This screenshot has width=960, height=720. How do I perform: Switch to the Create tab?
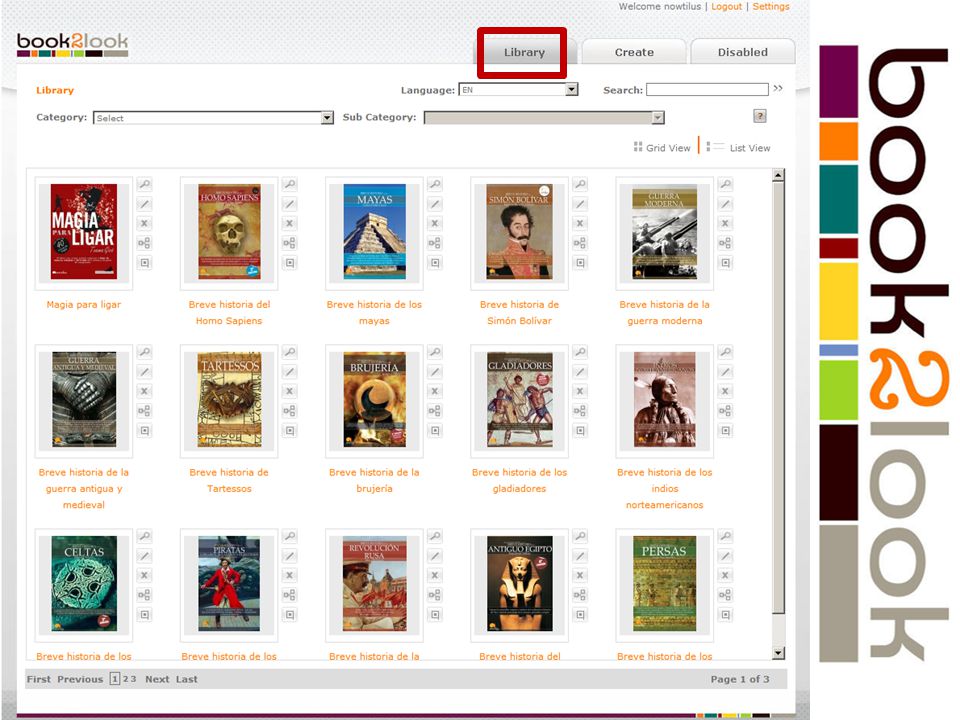634,52
